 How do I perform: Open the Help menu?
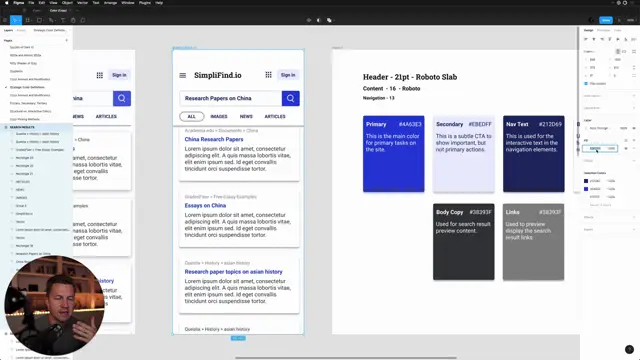click(159, 3)
